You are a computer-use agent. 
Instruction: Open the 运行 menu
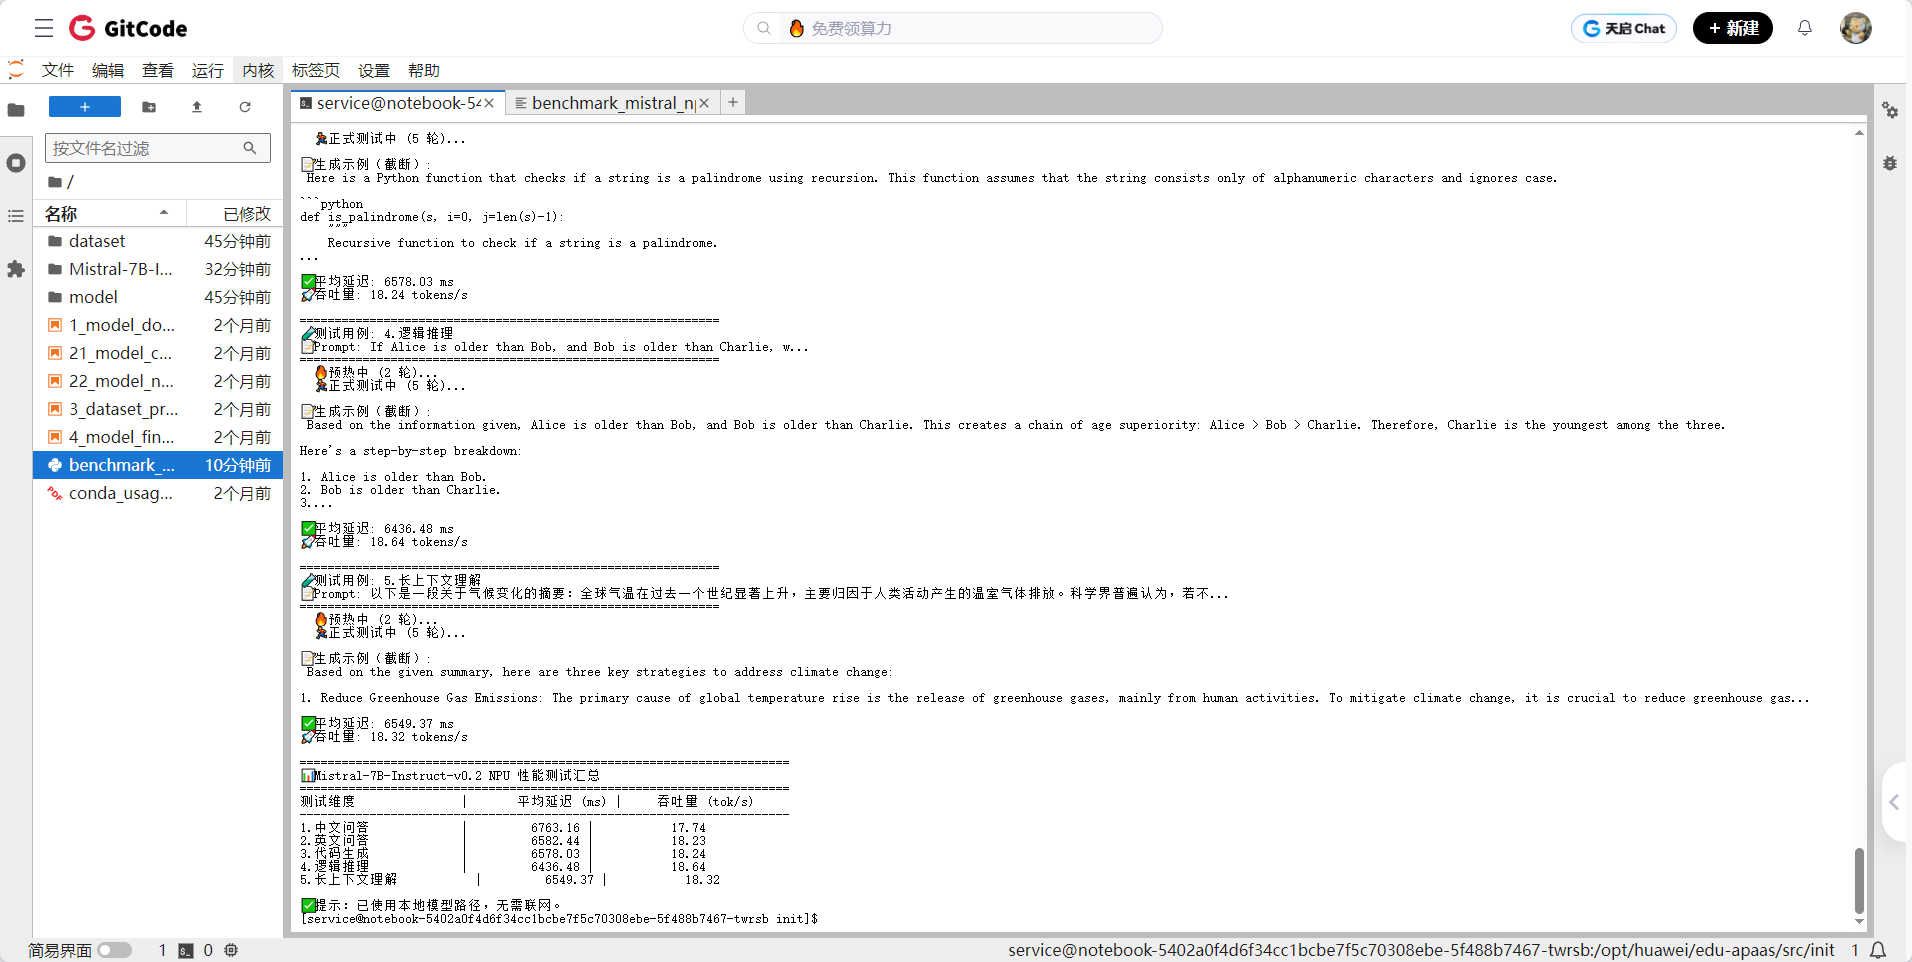point(208,70)
